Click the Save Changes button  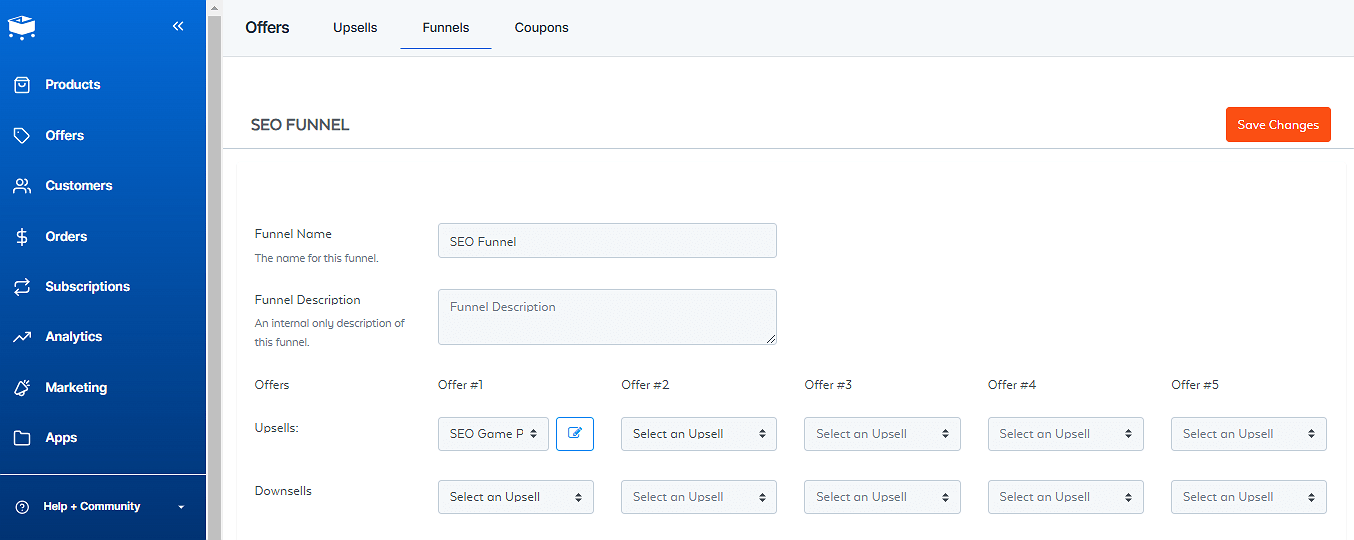tap(1278, 125)
